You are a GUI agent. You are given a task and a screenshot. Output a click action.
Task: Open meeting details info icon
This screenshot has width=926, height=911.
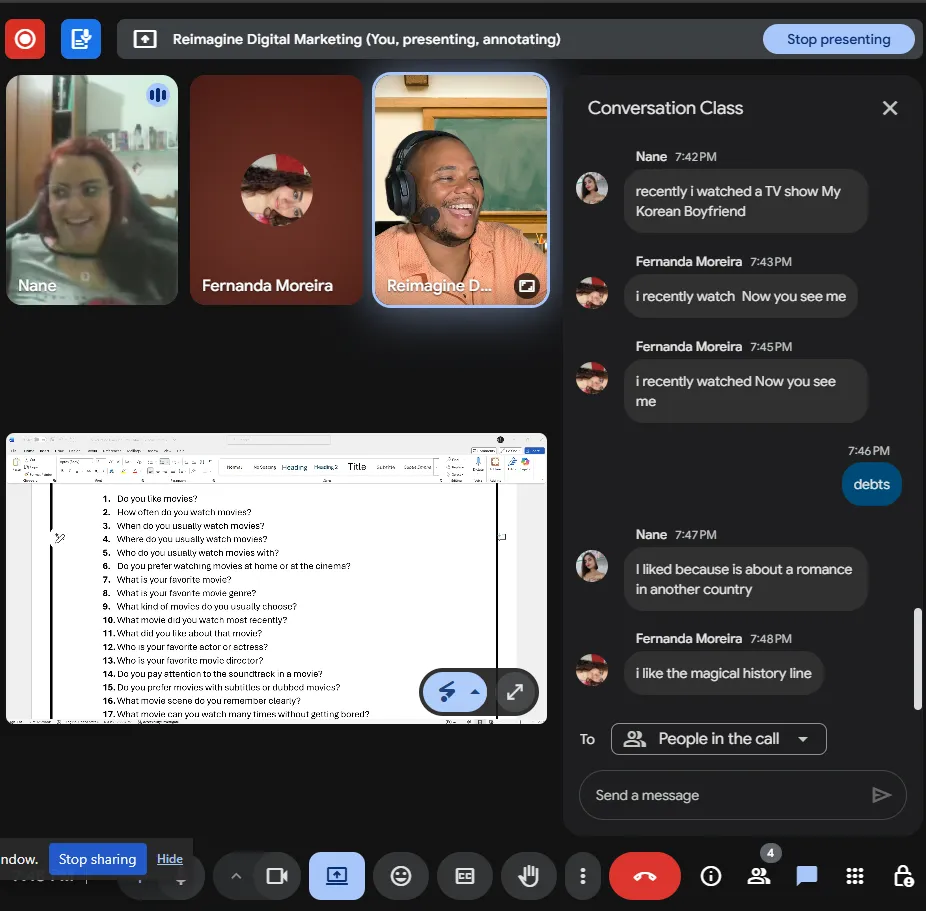(710, 876)
